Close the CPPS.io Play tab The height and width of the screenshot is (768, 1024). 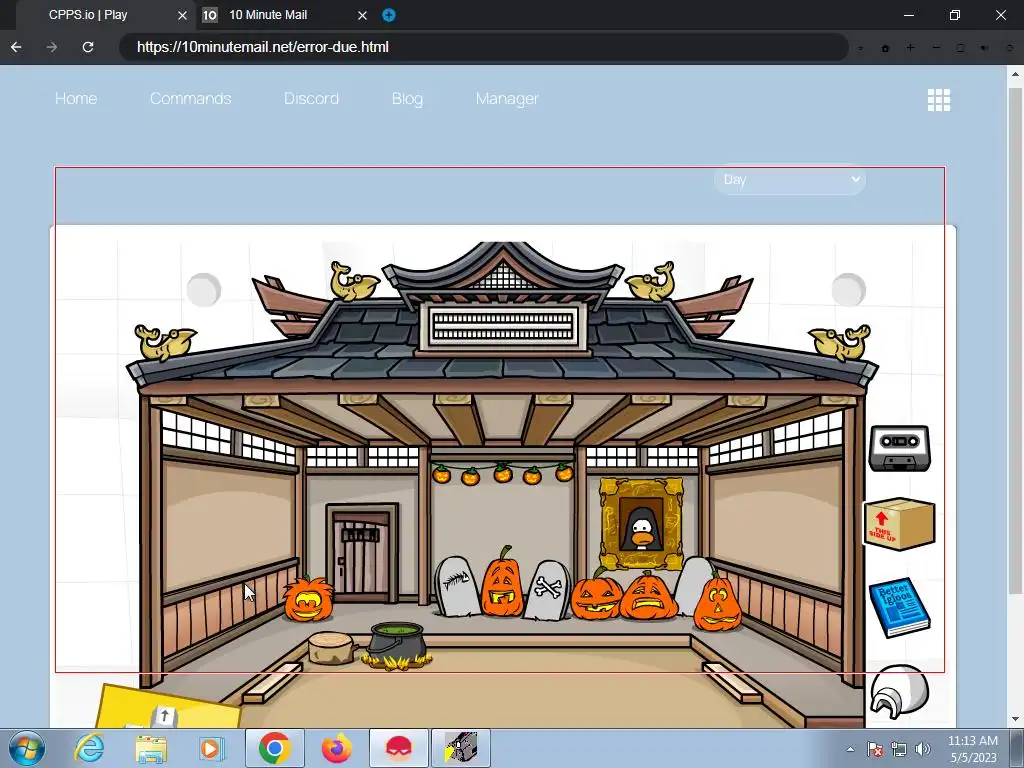click(x=182, y=15)
